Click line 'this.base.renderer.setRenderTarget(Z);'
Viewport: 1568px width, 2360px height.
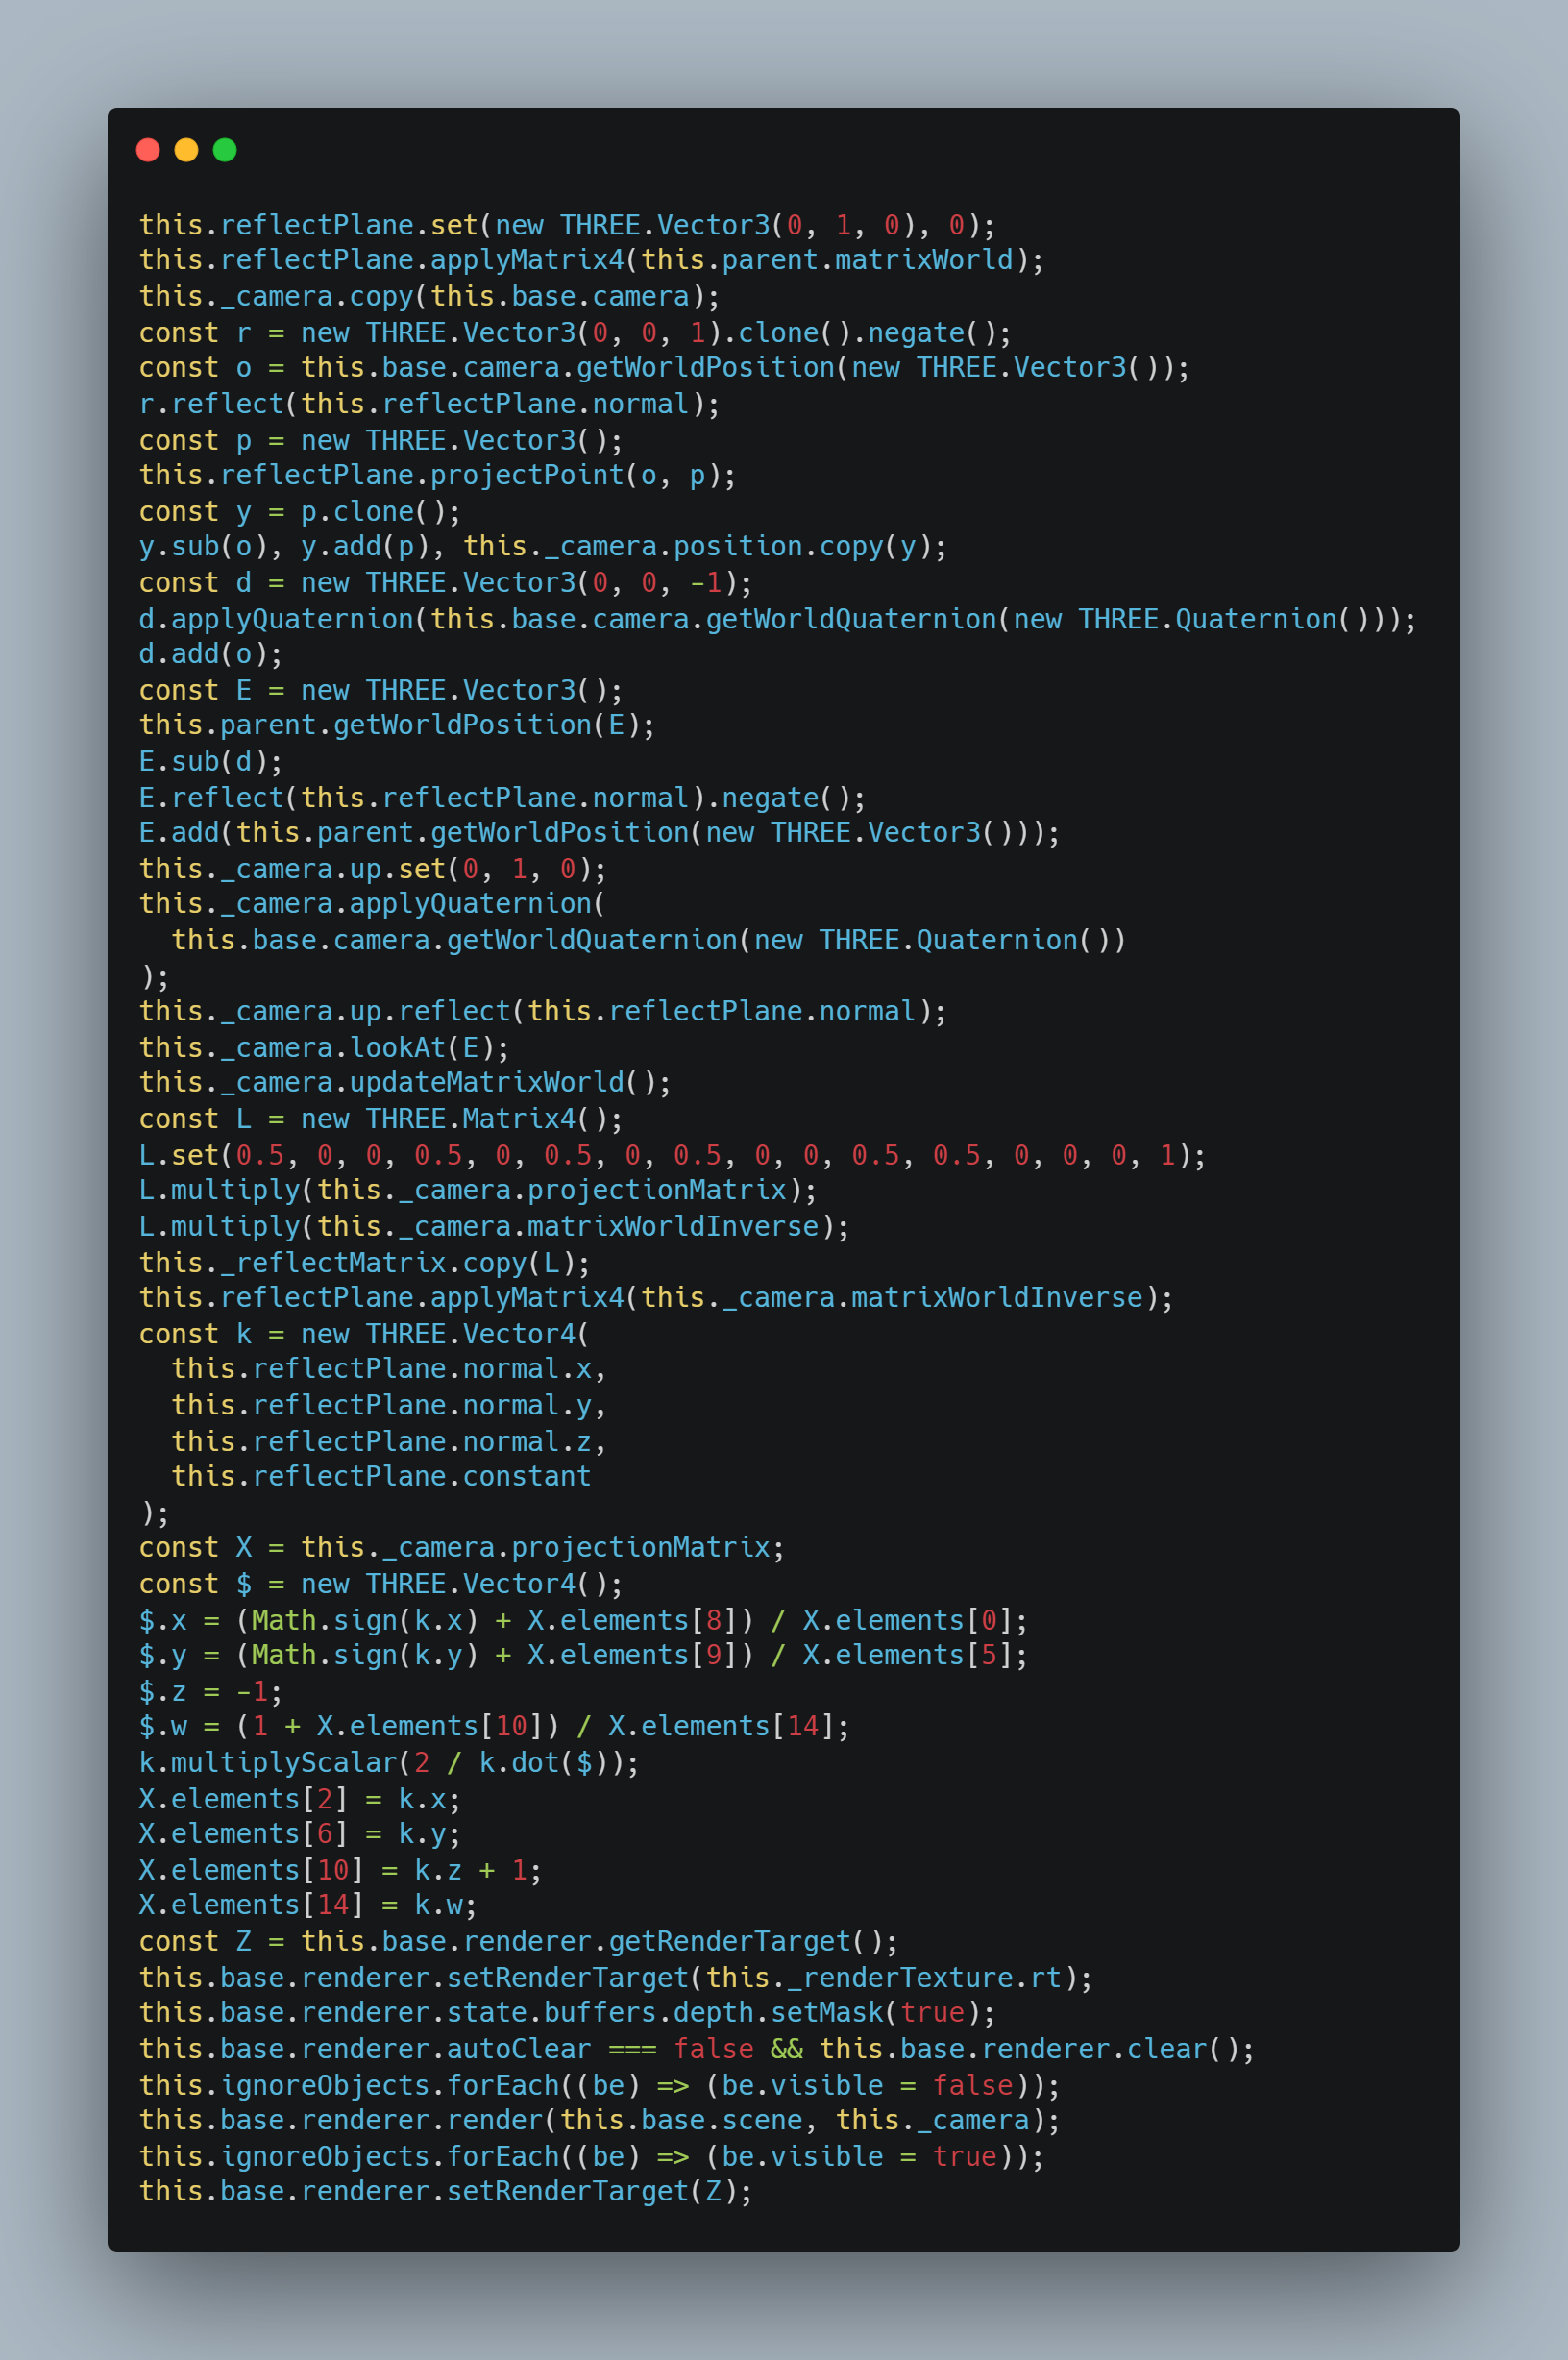pyautogui.click(x=445, y=2192)
